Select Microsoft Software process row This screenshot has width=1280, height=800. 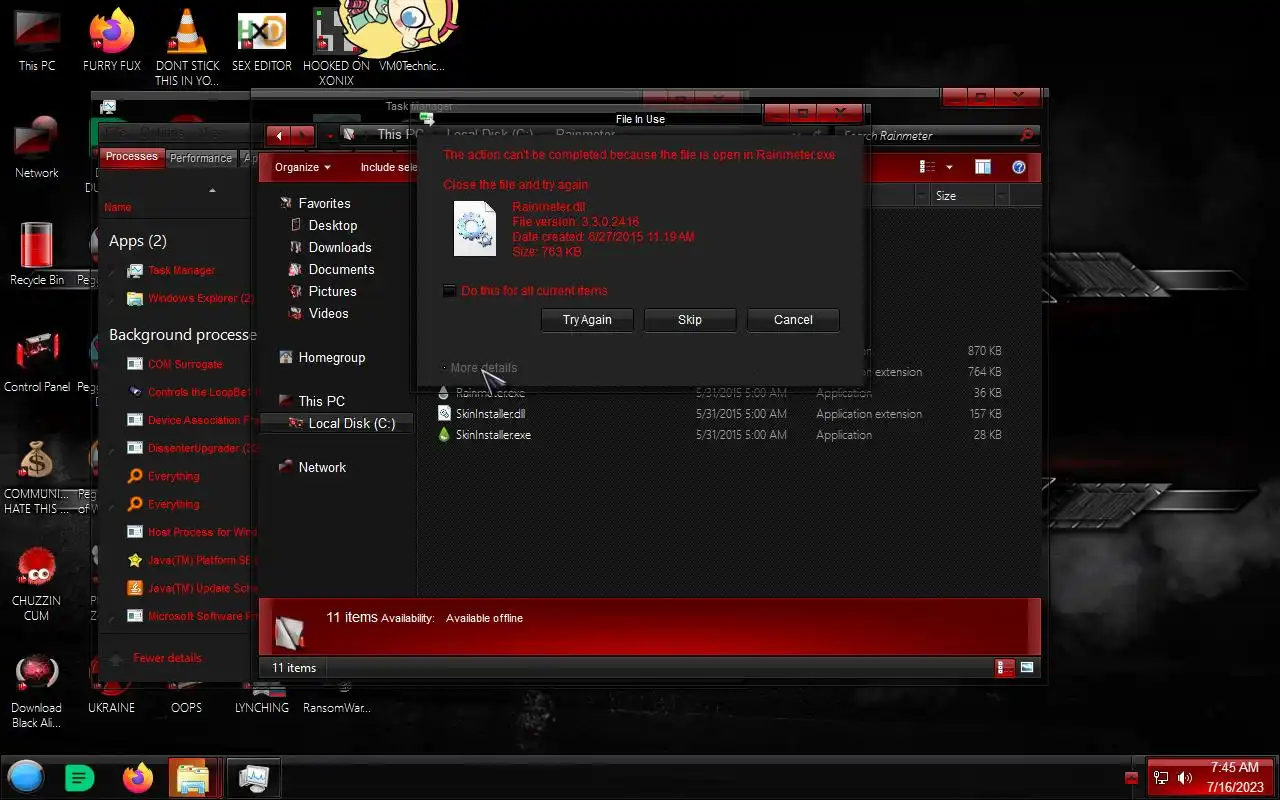pos(190,616)
